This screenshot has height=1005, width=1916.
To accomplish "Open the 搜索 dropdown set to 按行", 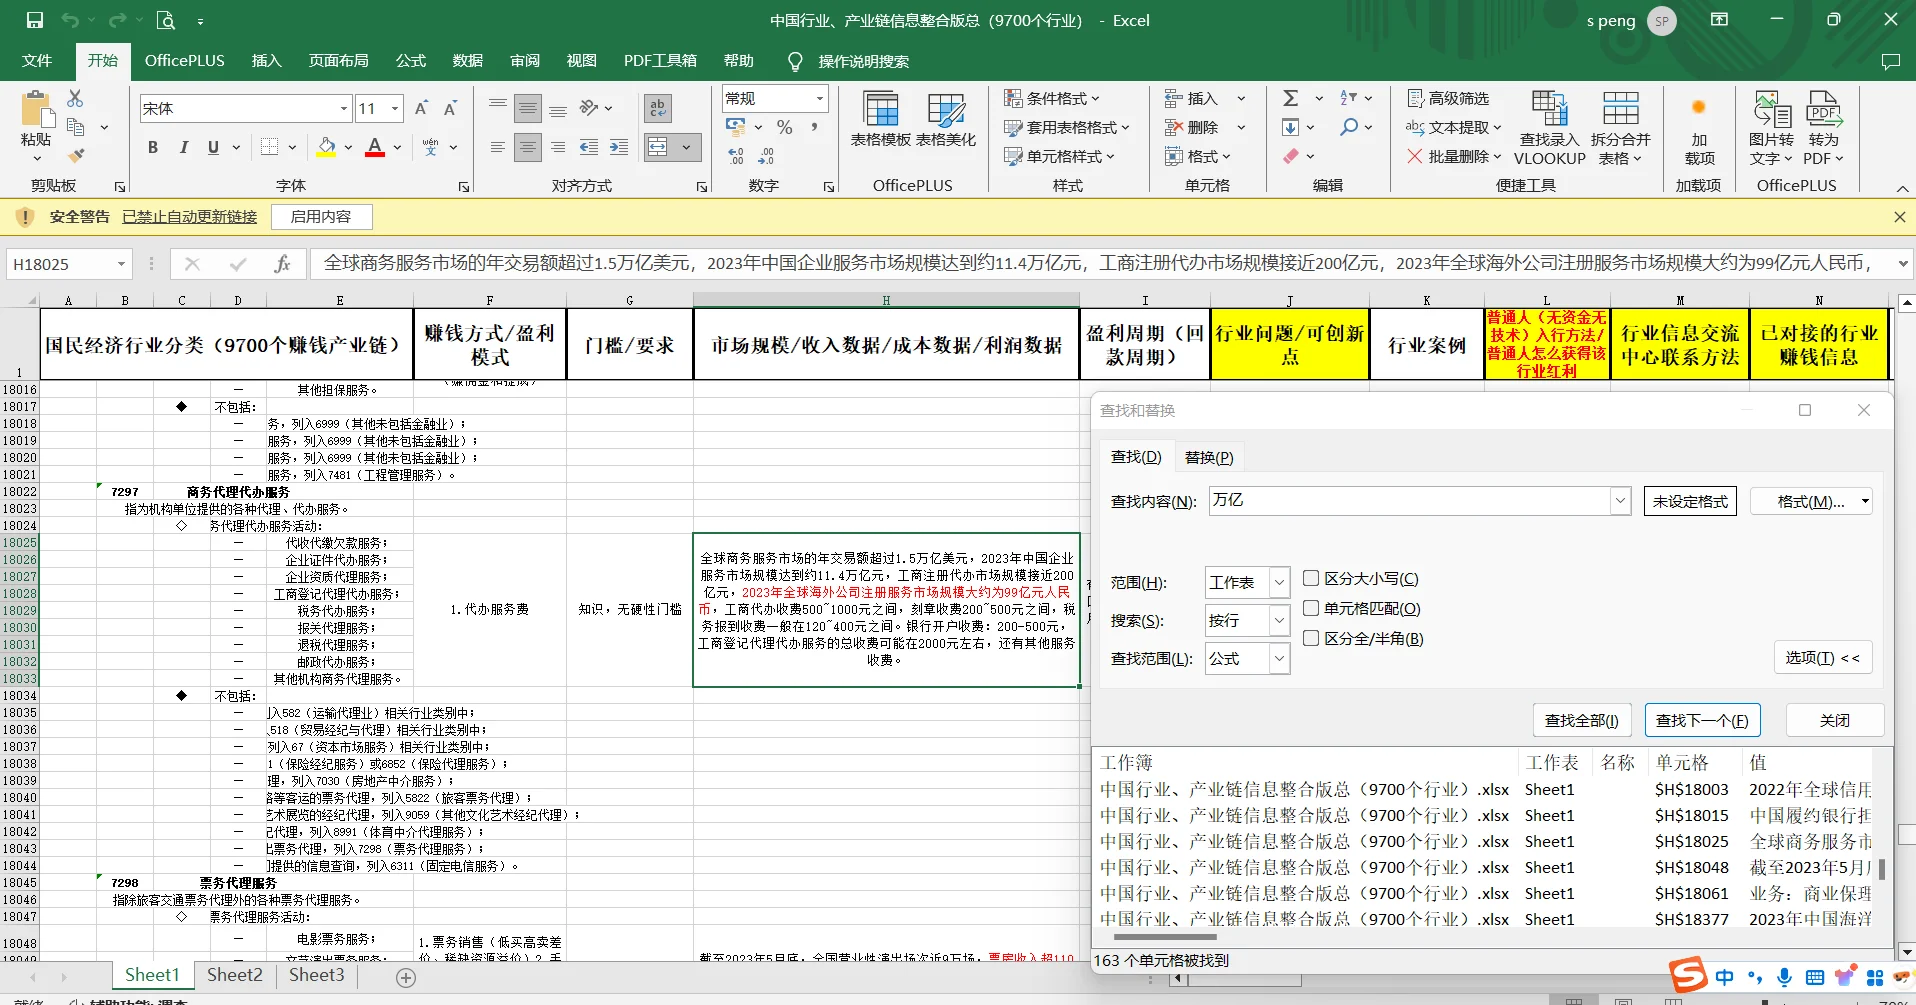I will pos(1279,620).
